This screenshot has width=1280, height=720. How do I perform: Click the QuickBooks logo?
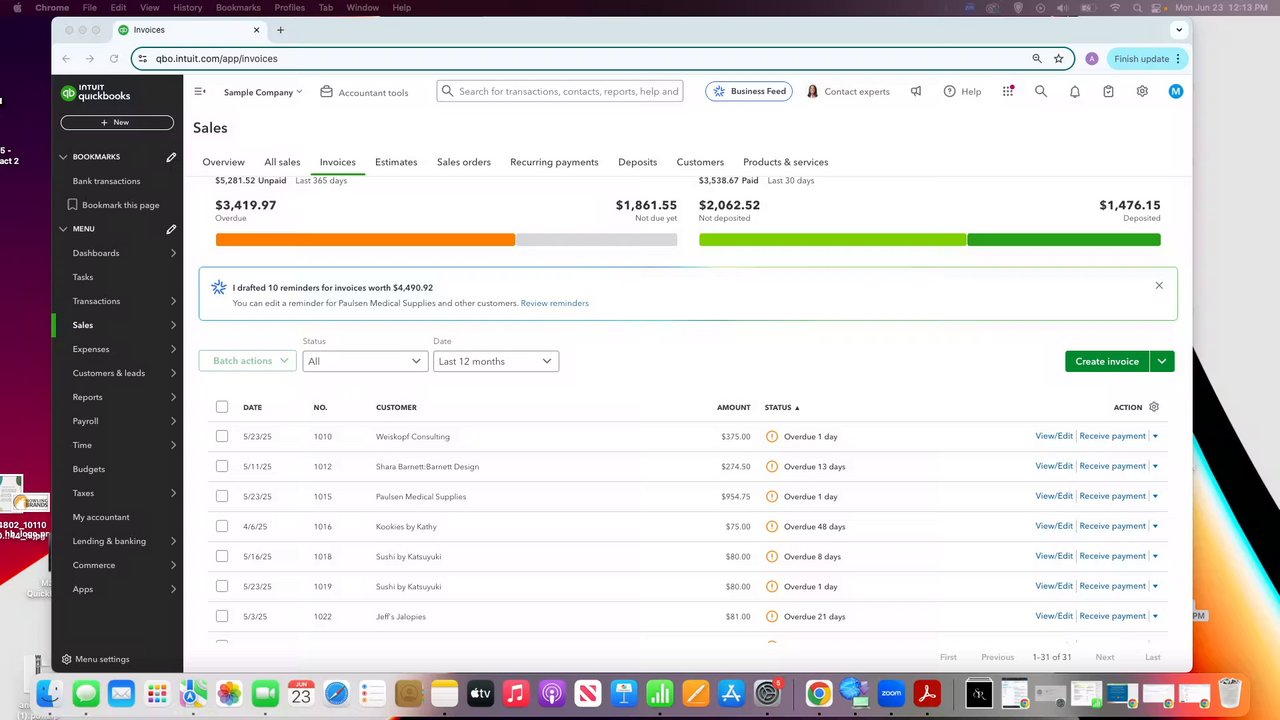(96, 93)
